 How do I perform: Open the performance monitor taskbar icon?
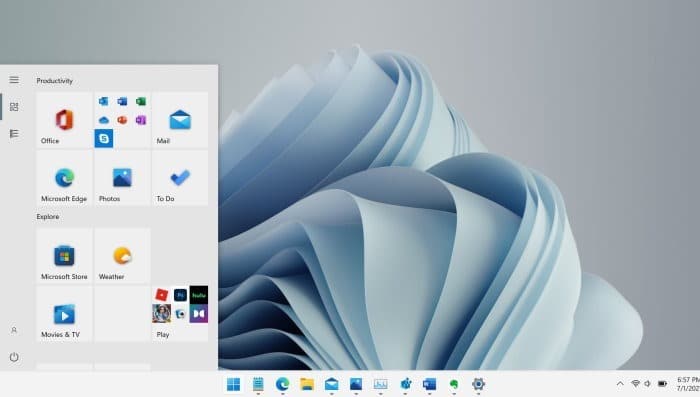click(x=380, y=384)
